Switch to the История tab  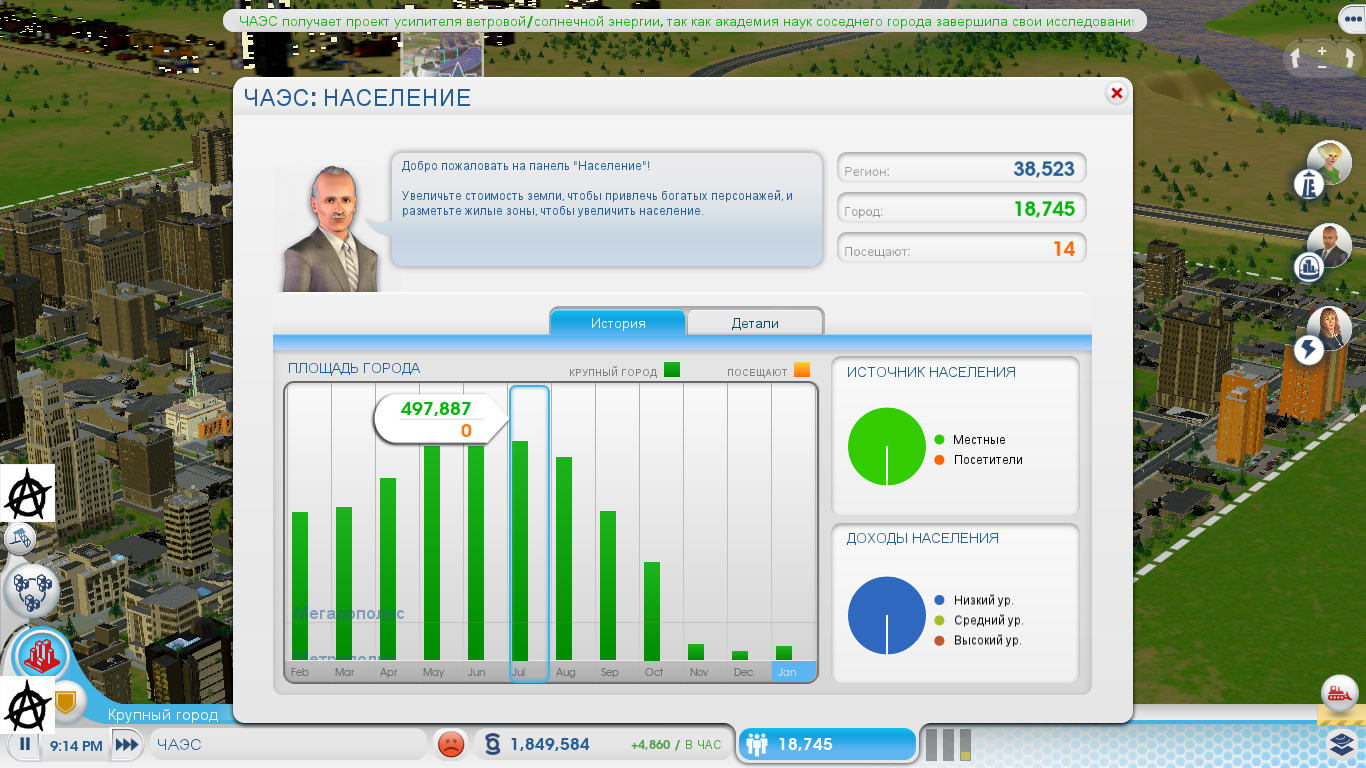click(618, 323)
